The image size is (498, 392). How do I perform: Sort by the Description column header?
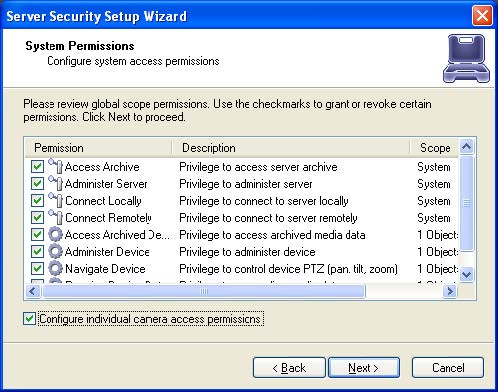click(x=291, y=148)
